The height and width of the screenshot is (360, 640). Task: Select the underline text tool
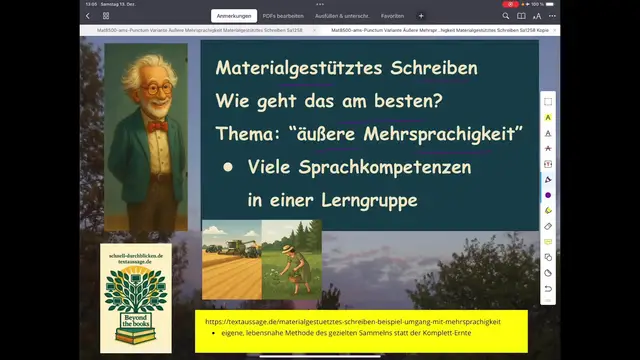pyautogui.click(x=548, y=133)
